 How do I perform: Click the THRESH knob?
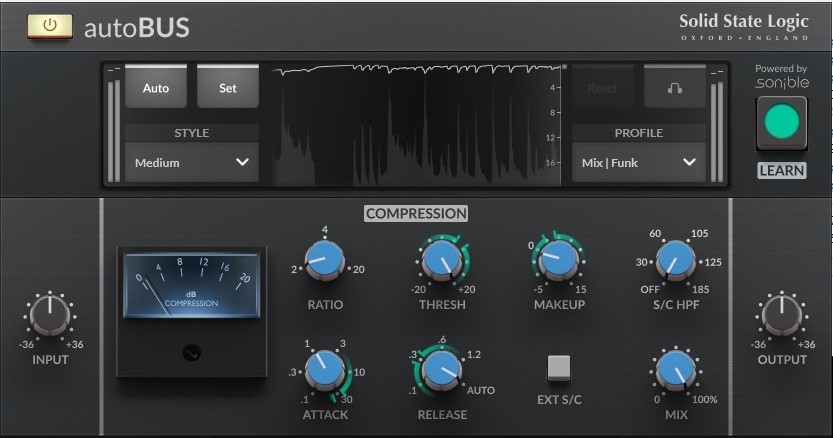[x=441, y=261]
